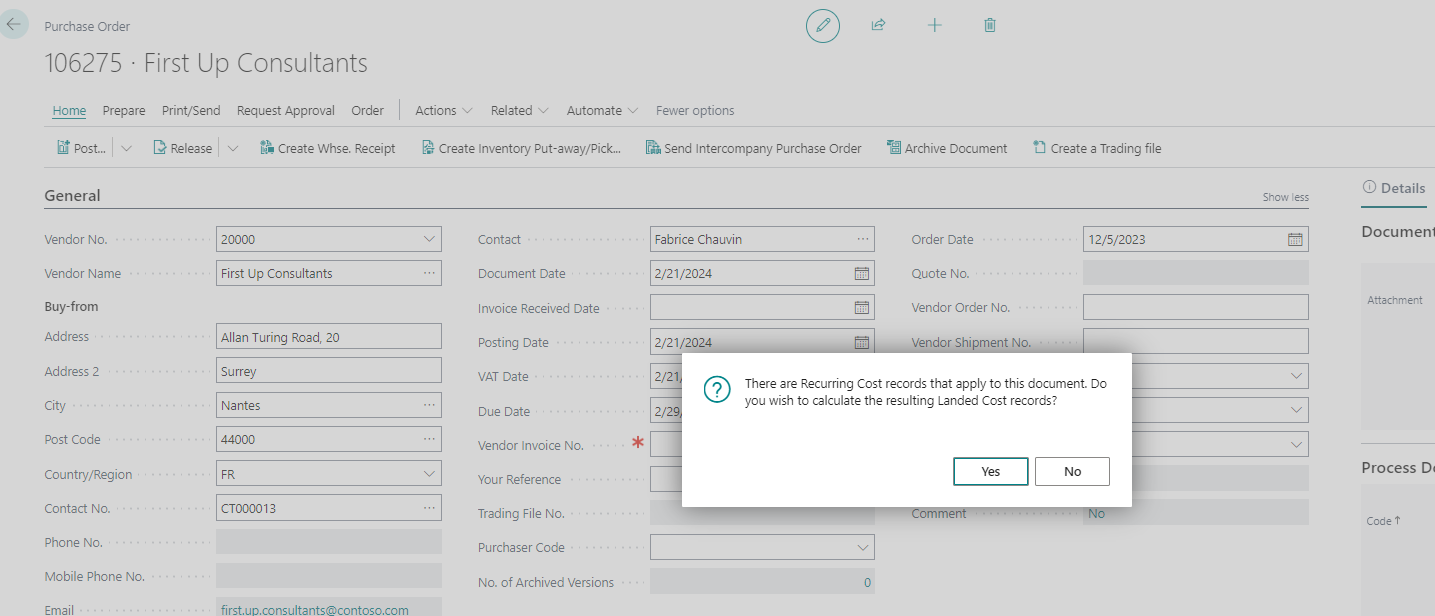This screenshot has height=616, width=1435.
Task: Click the Show less link
Action: (x=1285, y=197)
